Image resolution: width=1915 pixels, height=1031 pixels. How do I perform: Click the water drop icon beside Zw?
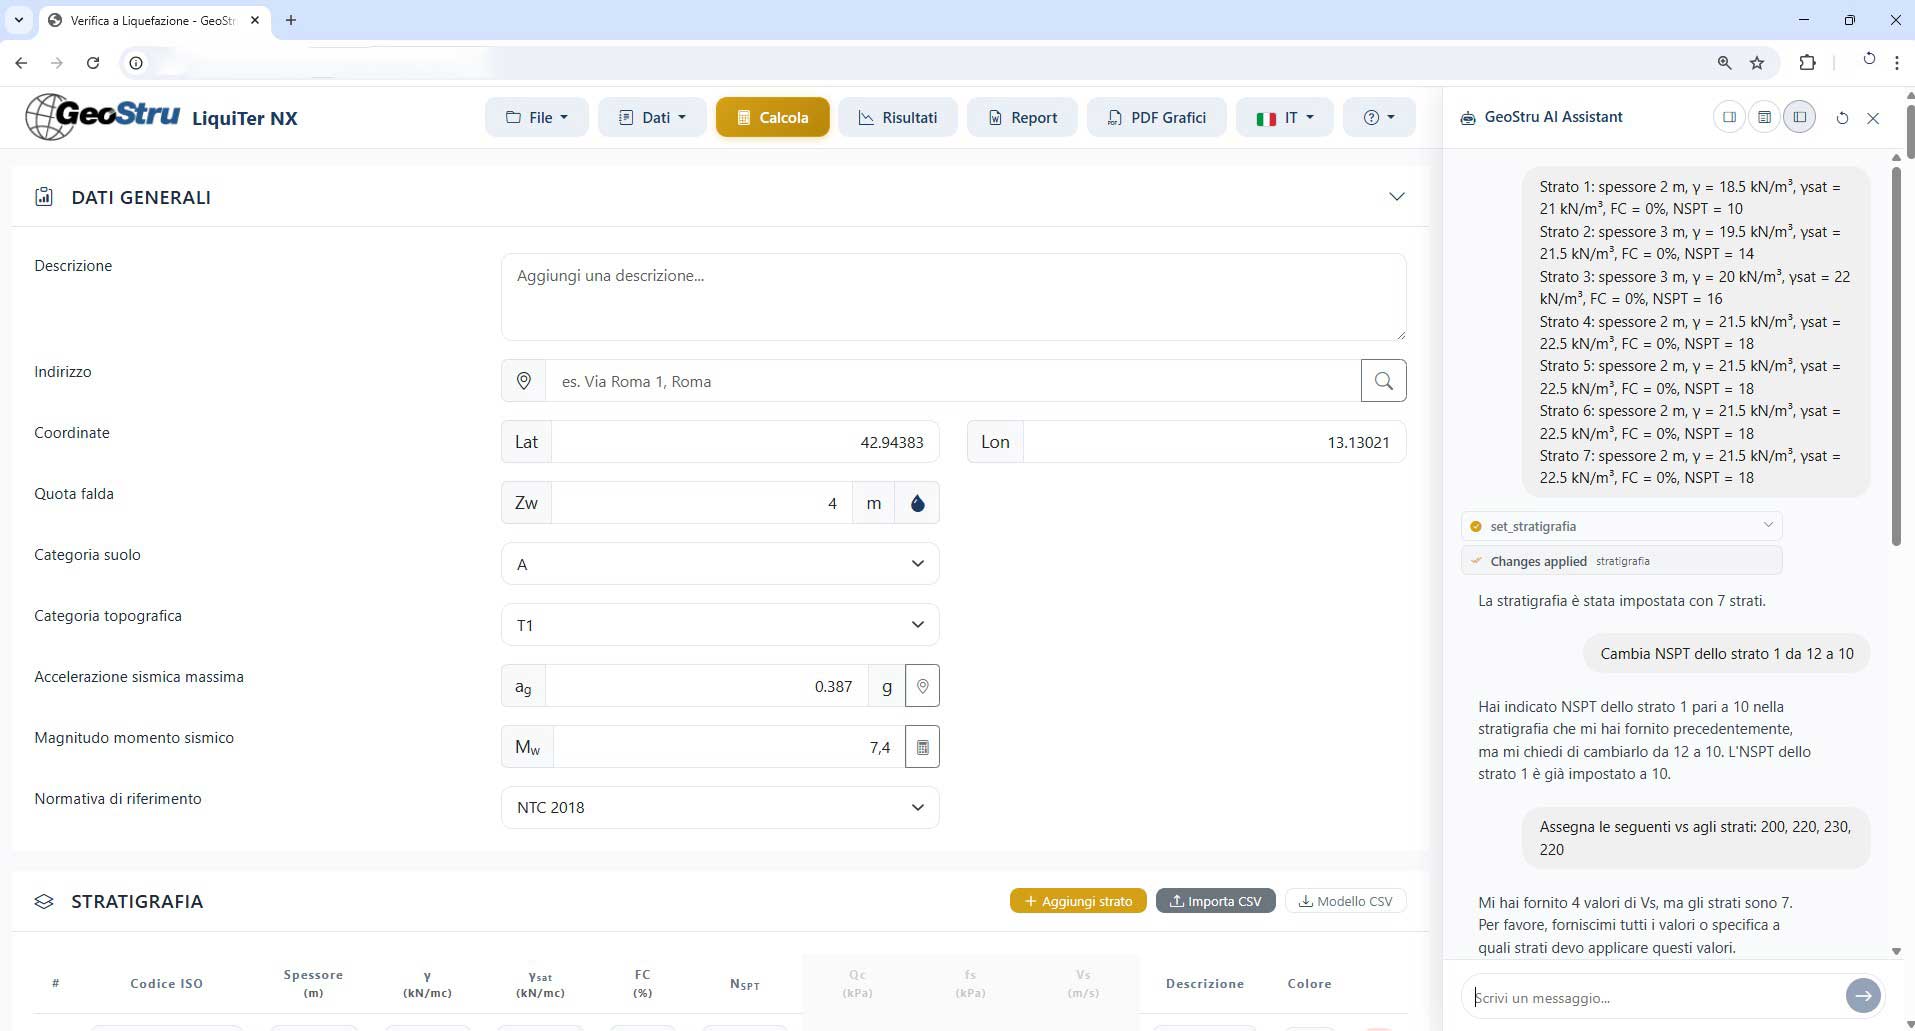(917, 503)
